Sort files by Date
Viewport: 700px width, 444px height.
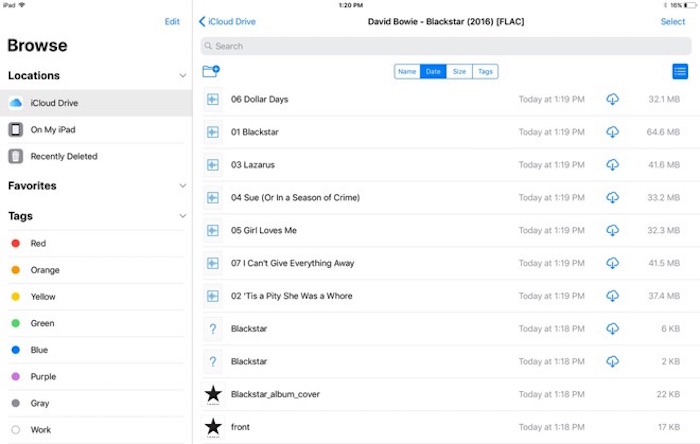click(433, 71)
